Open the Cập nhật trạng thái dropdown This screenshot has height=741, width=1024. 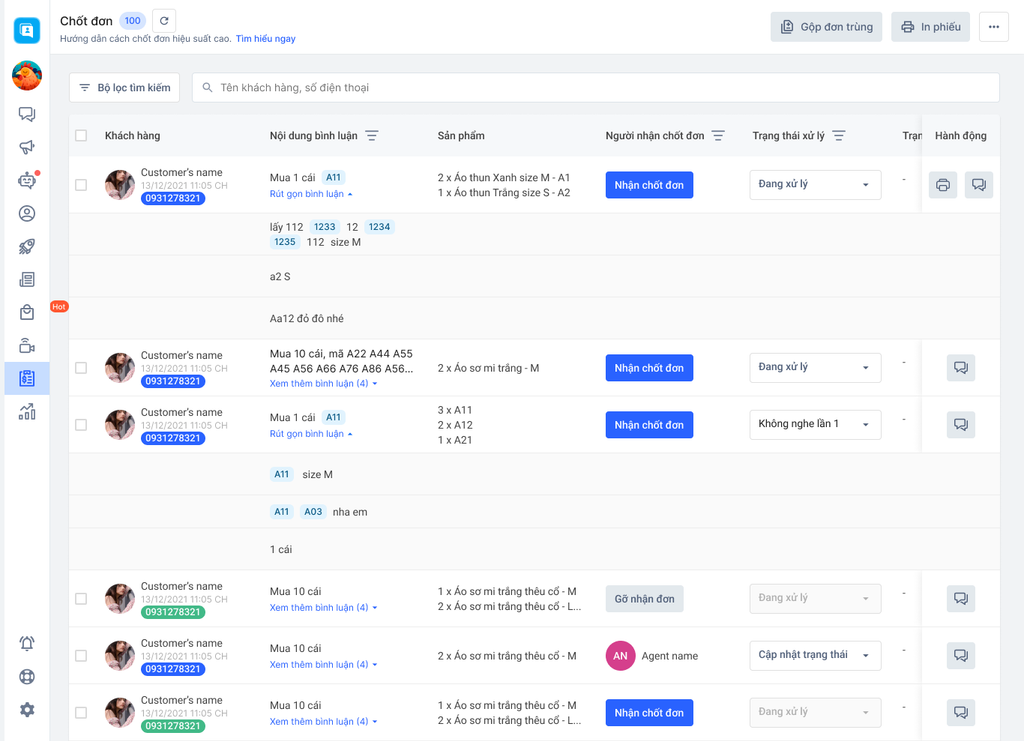pyautogui.click(x=815, y=655)
